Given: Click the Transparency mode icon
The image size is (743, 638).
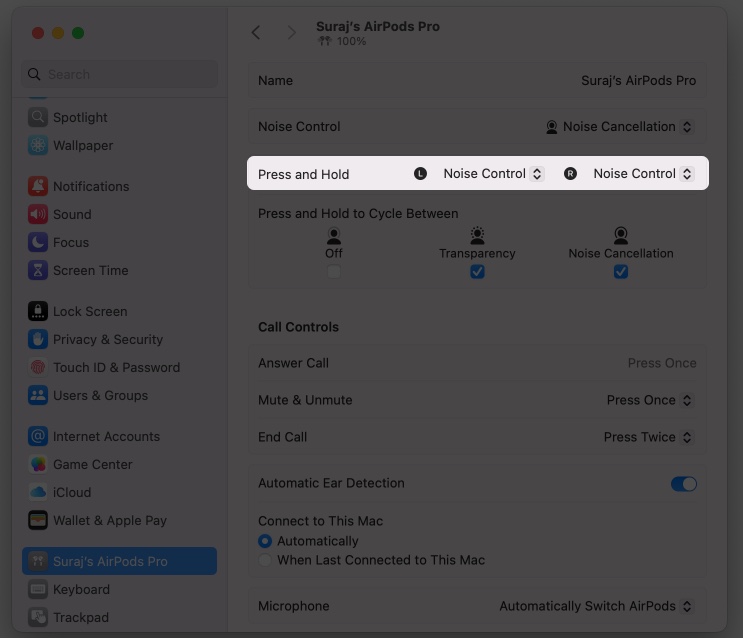Looking at the screenshot, I should pyautogui.click(x=477, y=235).
